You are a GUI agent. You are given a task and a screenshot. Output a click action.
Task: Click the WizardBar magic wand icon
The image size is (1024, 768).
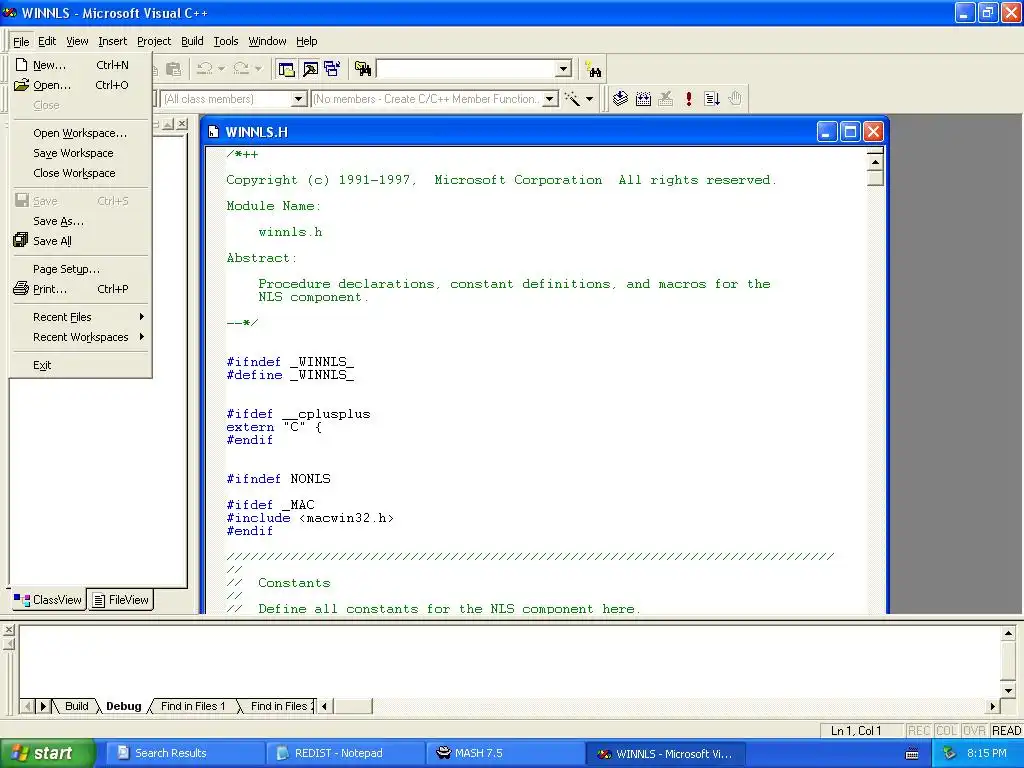572,99
